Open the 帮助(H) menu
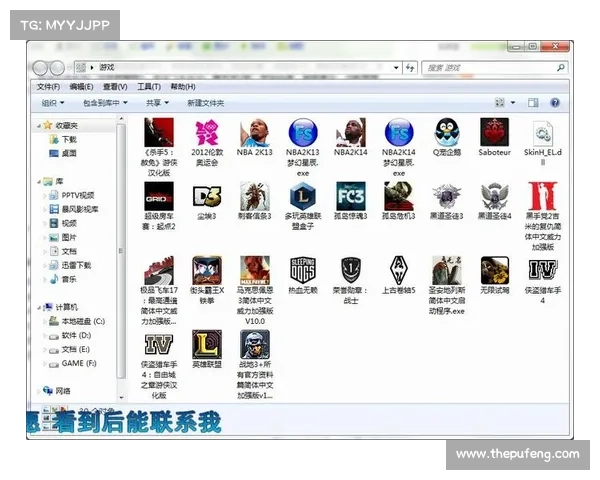Screen dimensions: 600x480 tap(183, 87)
